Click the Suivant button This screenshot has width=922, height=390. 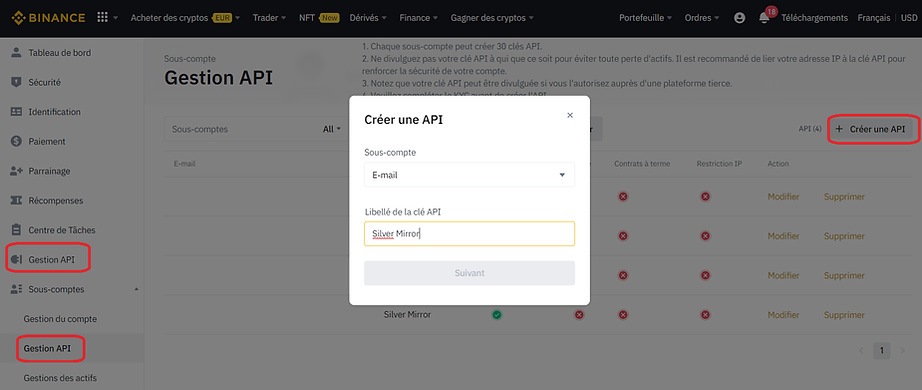(x=469, y=273)
